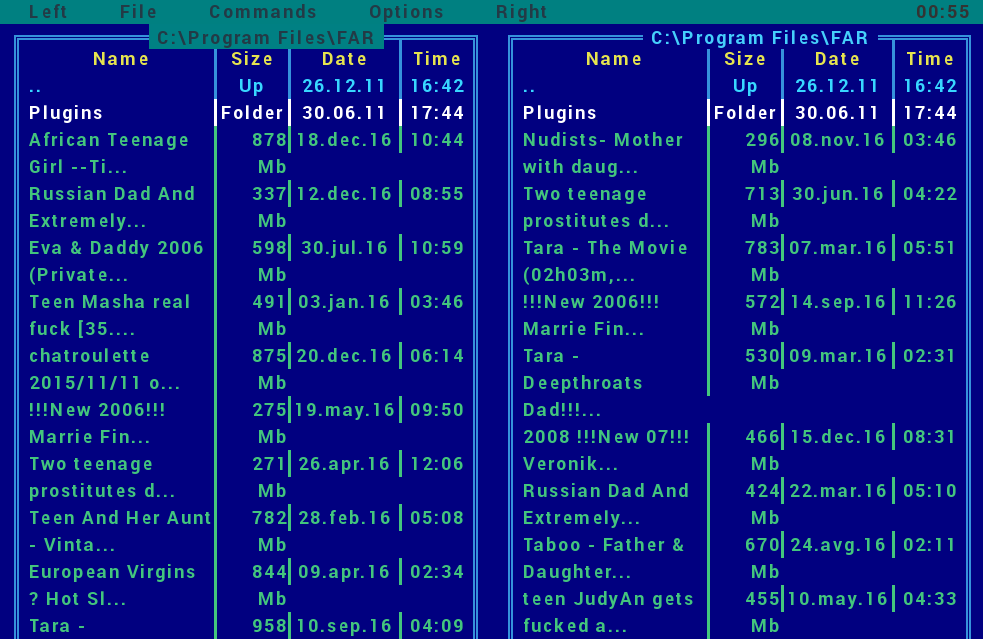
Task: Click the 30.jul.16 date cell
Action: (x=344, y=248)
